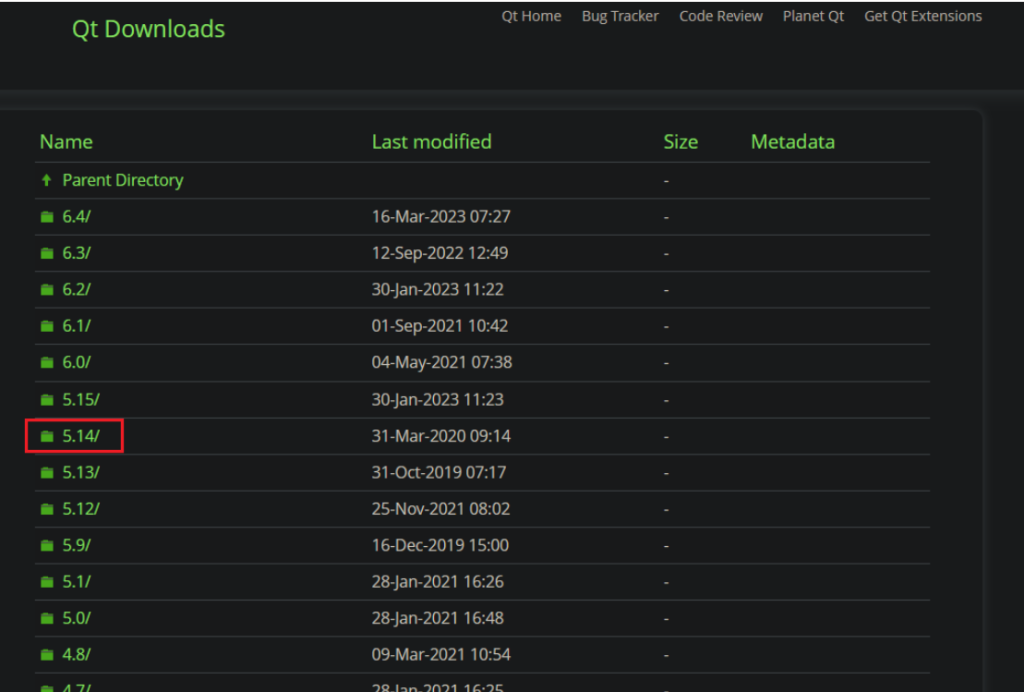Click folder icon next to 5.9/

pyautogui.click(x=47, y=546)
